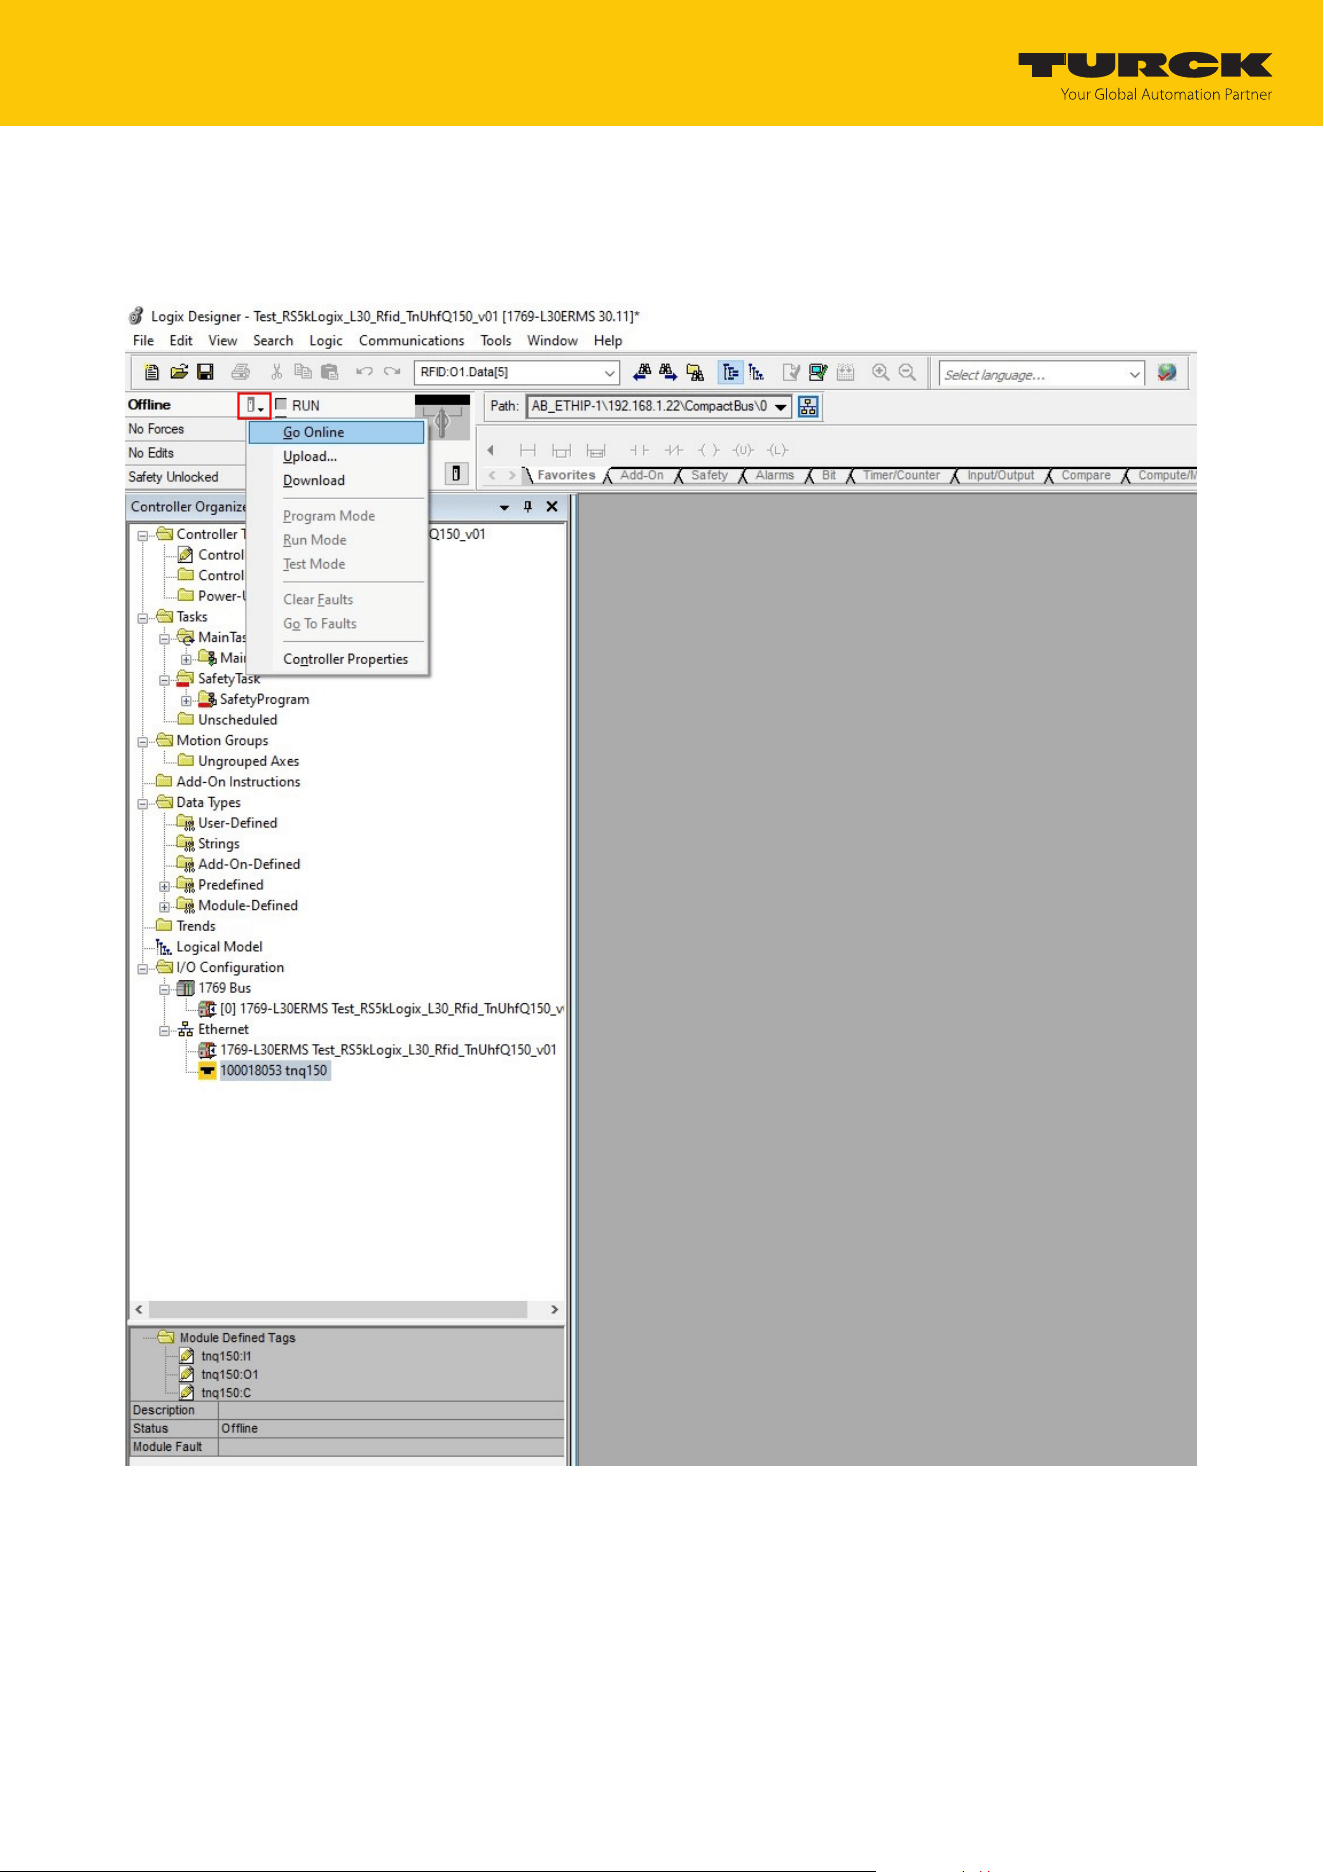Insert an examine-on contact instruction
The height and width of the screenshot is (1872, 1324).
639,450
